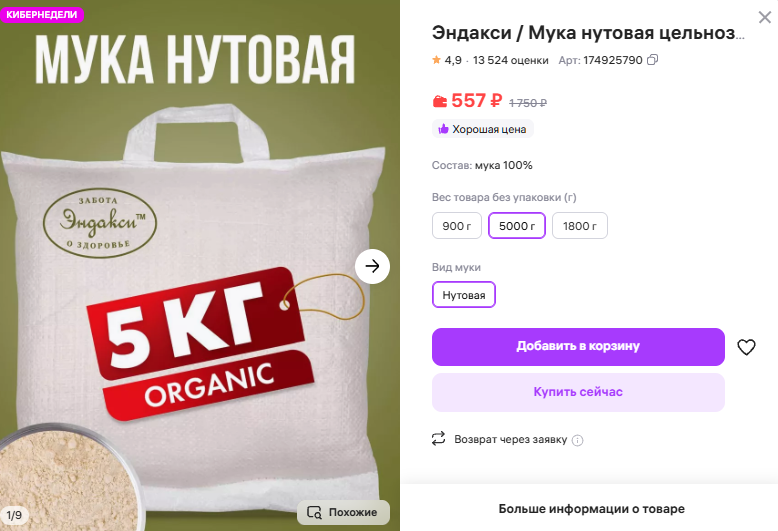Copy the article number with copy icon
Viewport: 778px width, 531px height.
652,60
